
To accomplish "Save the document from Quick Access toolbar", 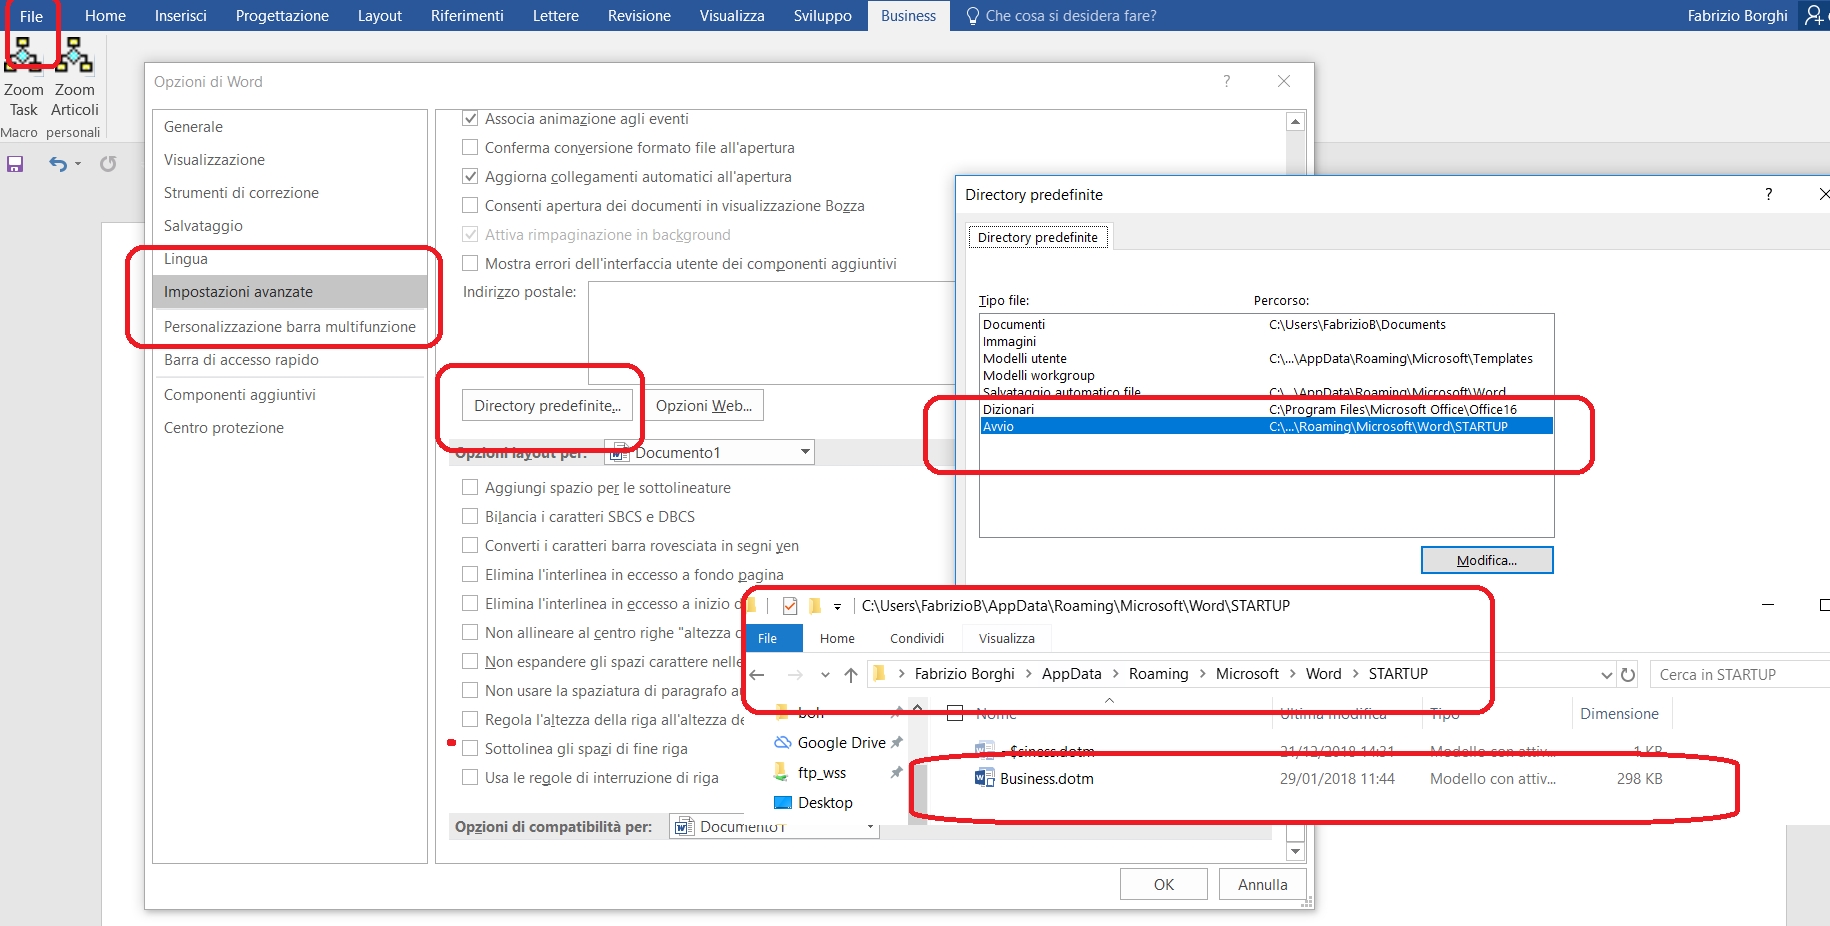I will [15, 164].
